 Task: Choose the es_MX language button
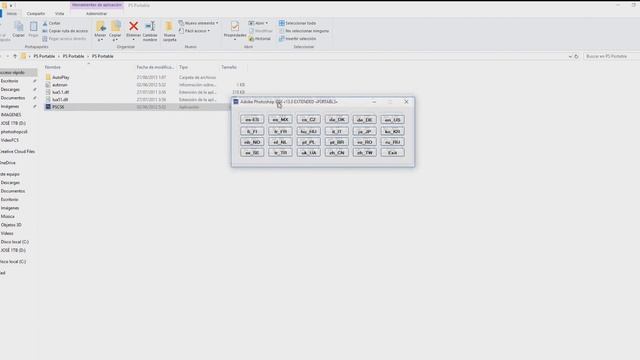pos(280,120)
